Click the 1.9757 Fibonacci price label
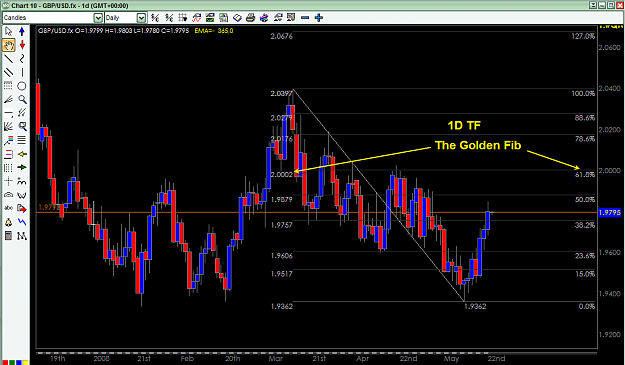The width and height of the screenshot is (625, 365). click(281, 225)
